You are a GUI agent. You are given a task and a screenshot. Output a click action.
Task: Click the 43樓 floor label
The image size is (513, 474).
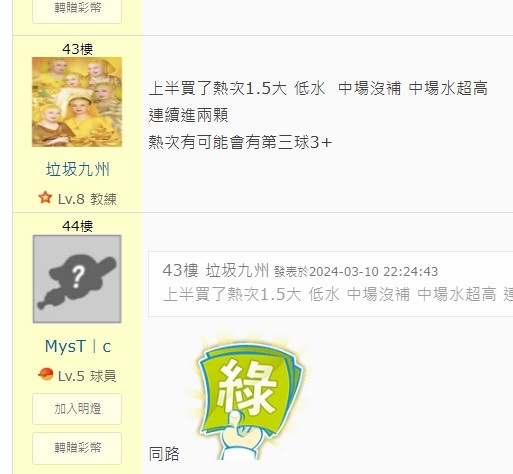point(77,49)
